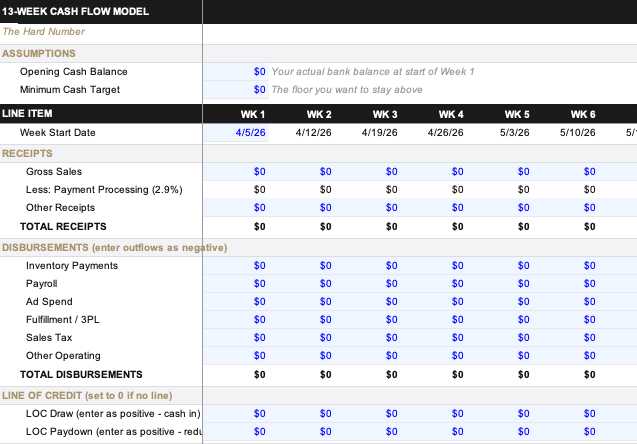This screenshot has height=444, width=637.
Task: Select the Minimum Cash Target $0 input cell
Action: pyautogui.click(x=236, y=89)
